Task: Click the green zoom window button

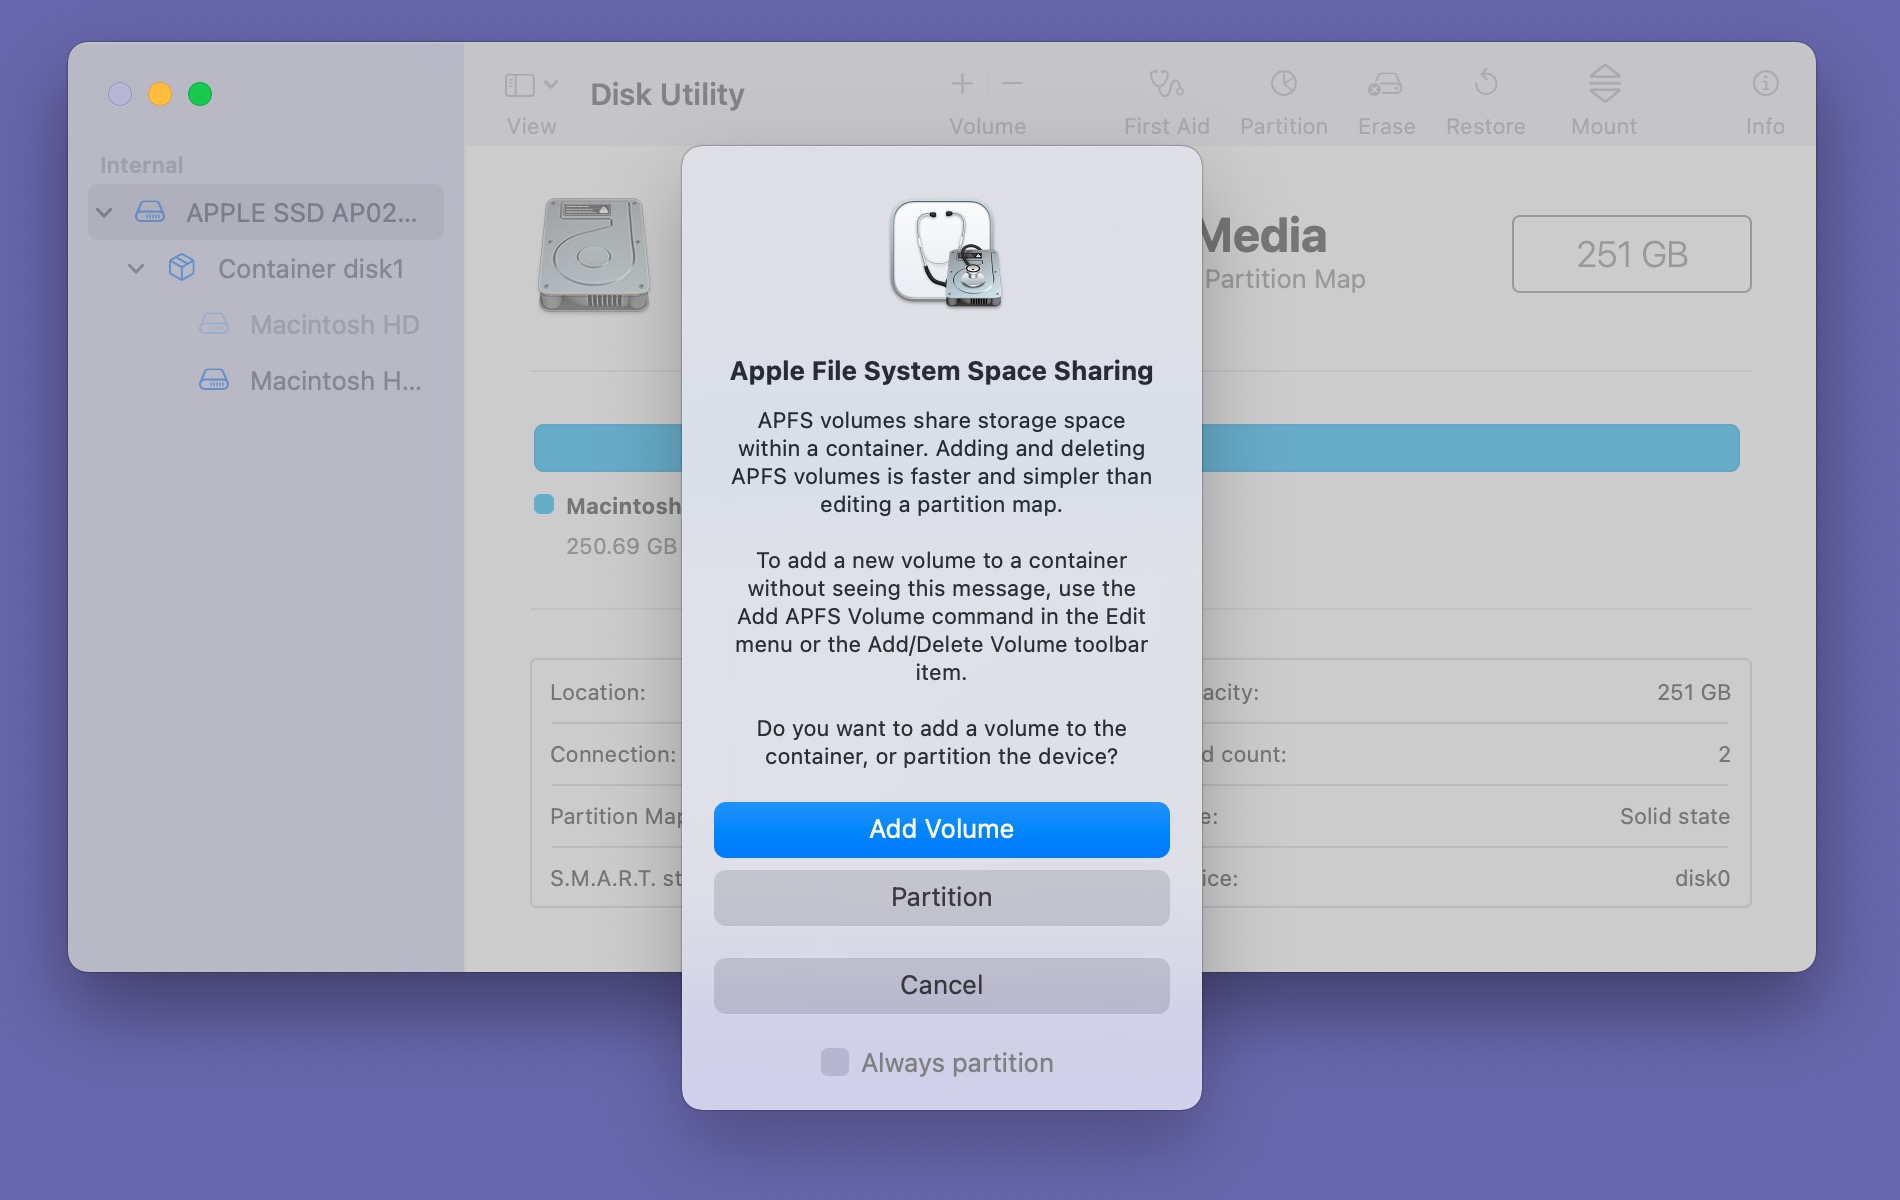Action: point(200,94)
